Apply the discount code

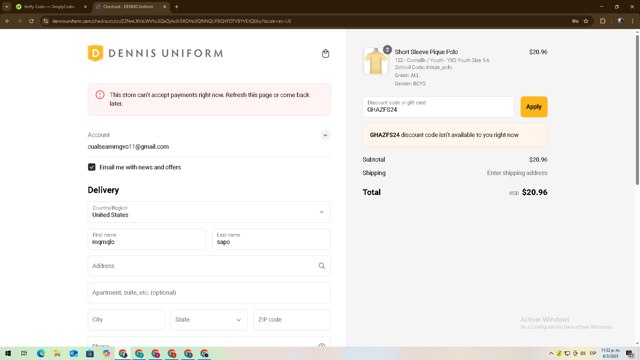[534, 107]
